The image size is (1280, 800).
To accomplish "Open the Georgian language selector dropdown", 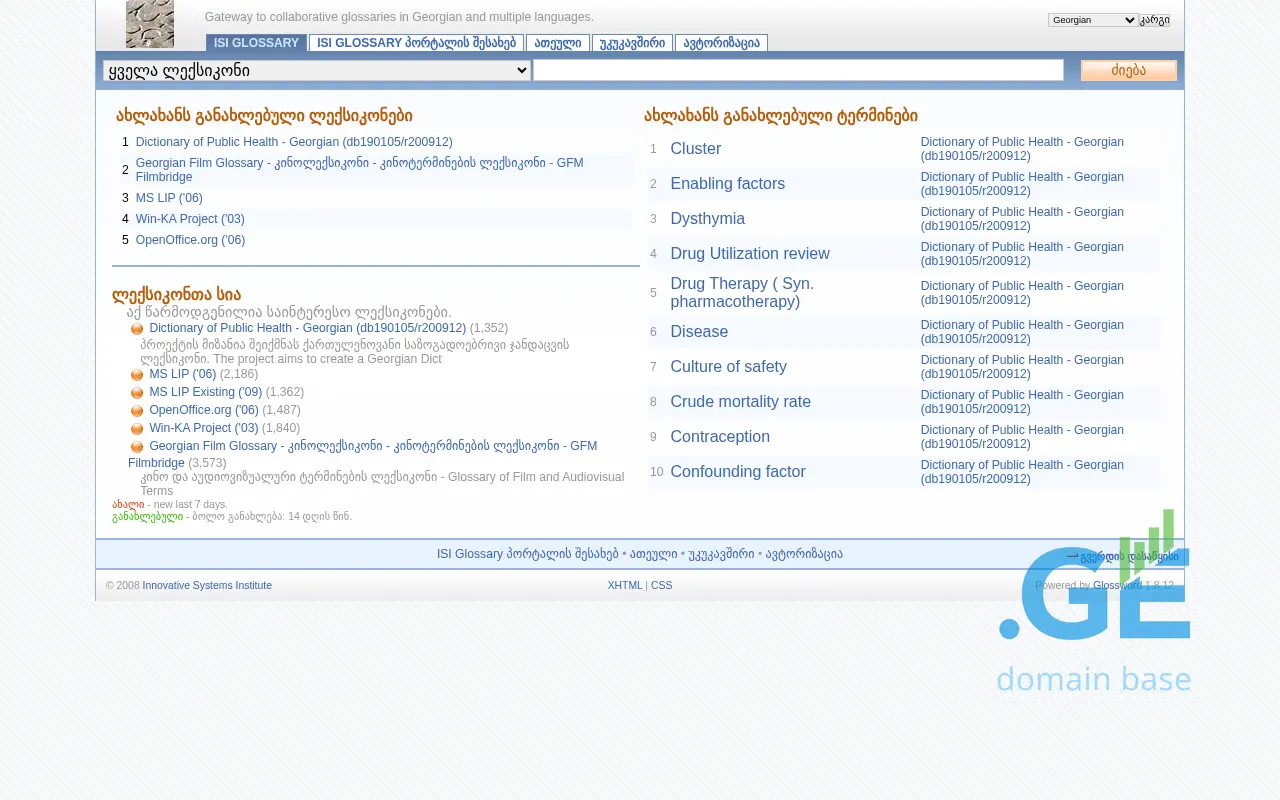I will (1092, 20).
